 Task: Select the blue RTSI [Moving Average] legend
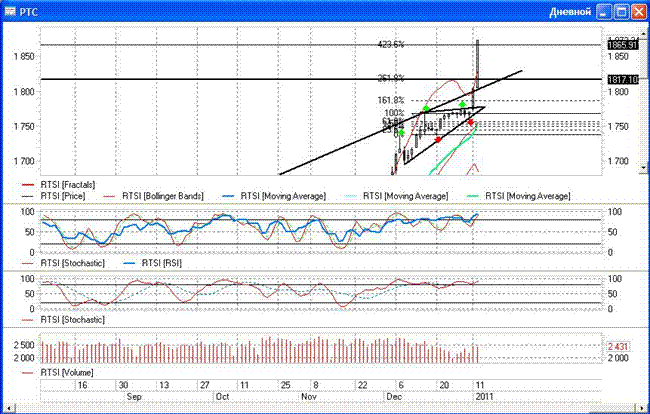(274, 196)
